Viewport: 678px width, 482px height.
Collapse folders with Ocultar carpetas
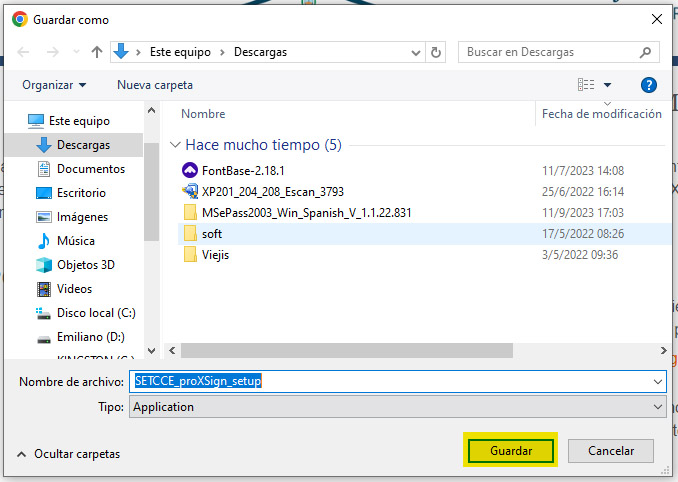(68, 454)
